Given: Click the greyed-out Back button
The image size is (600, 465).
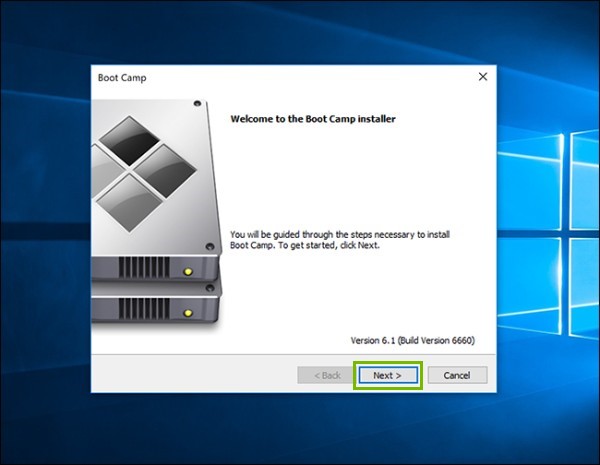Looking at the screenshot, I should [326, 375].
